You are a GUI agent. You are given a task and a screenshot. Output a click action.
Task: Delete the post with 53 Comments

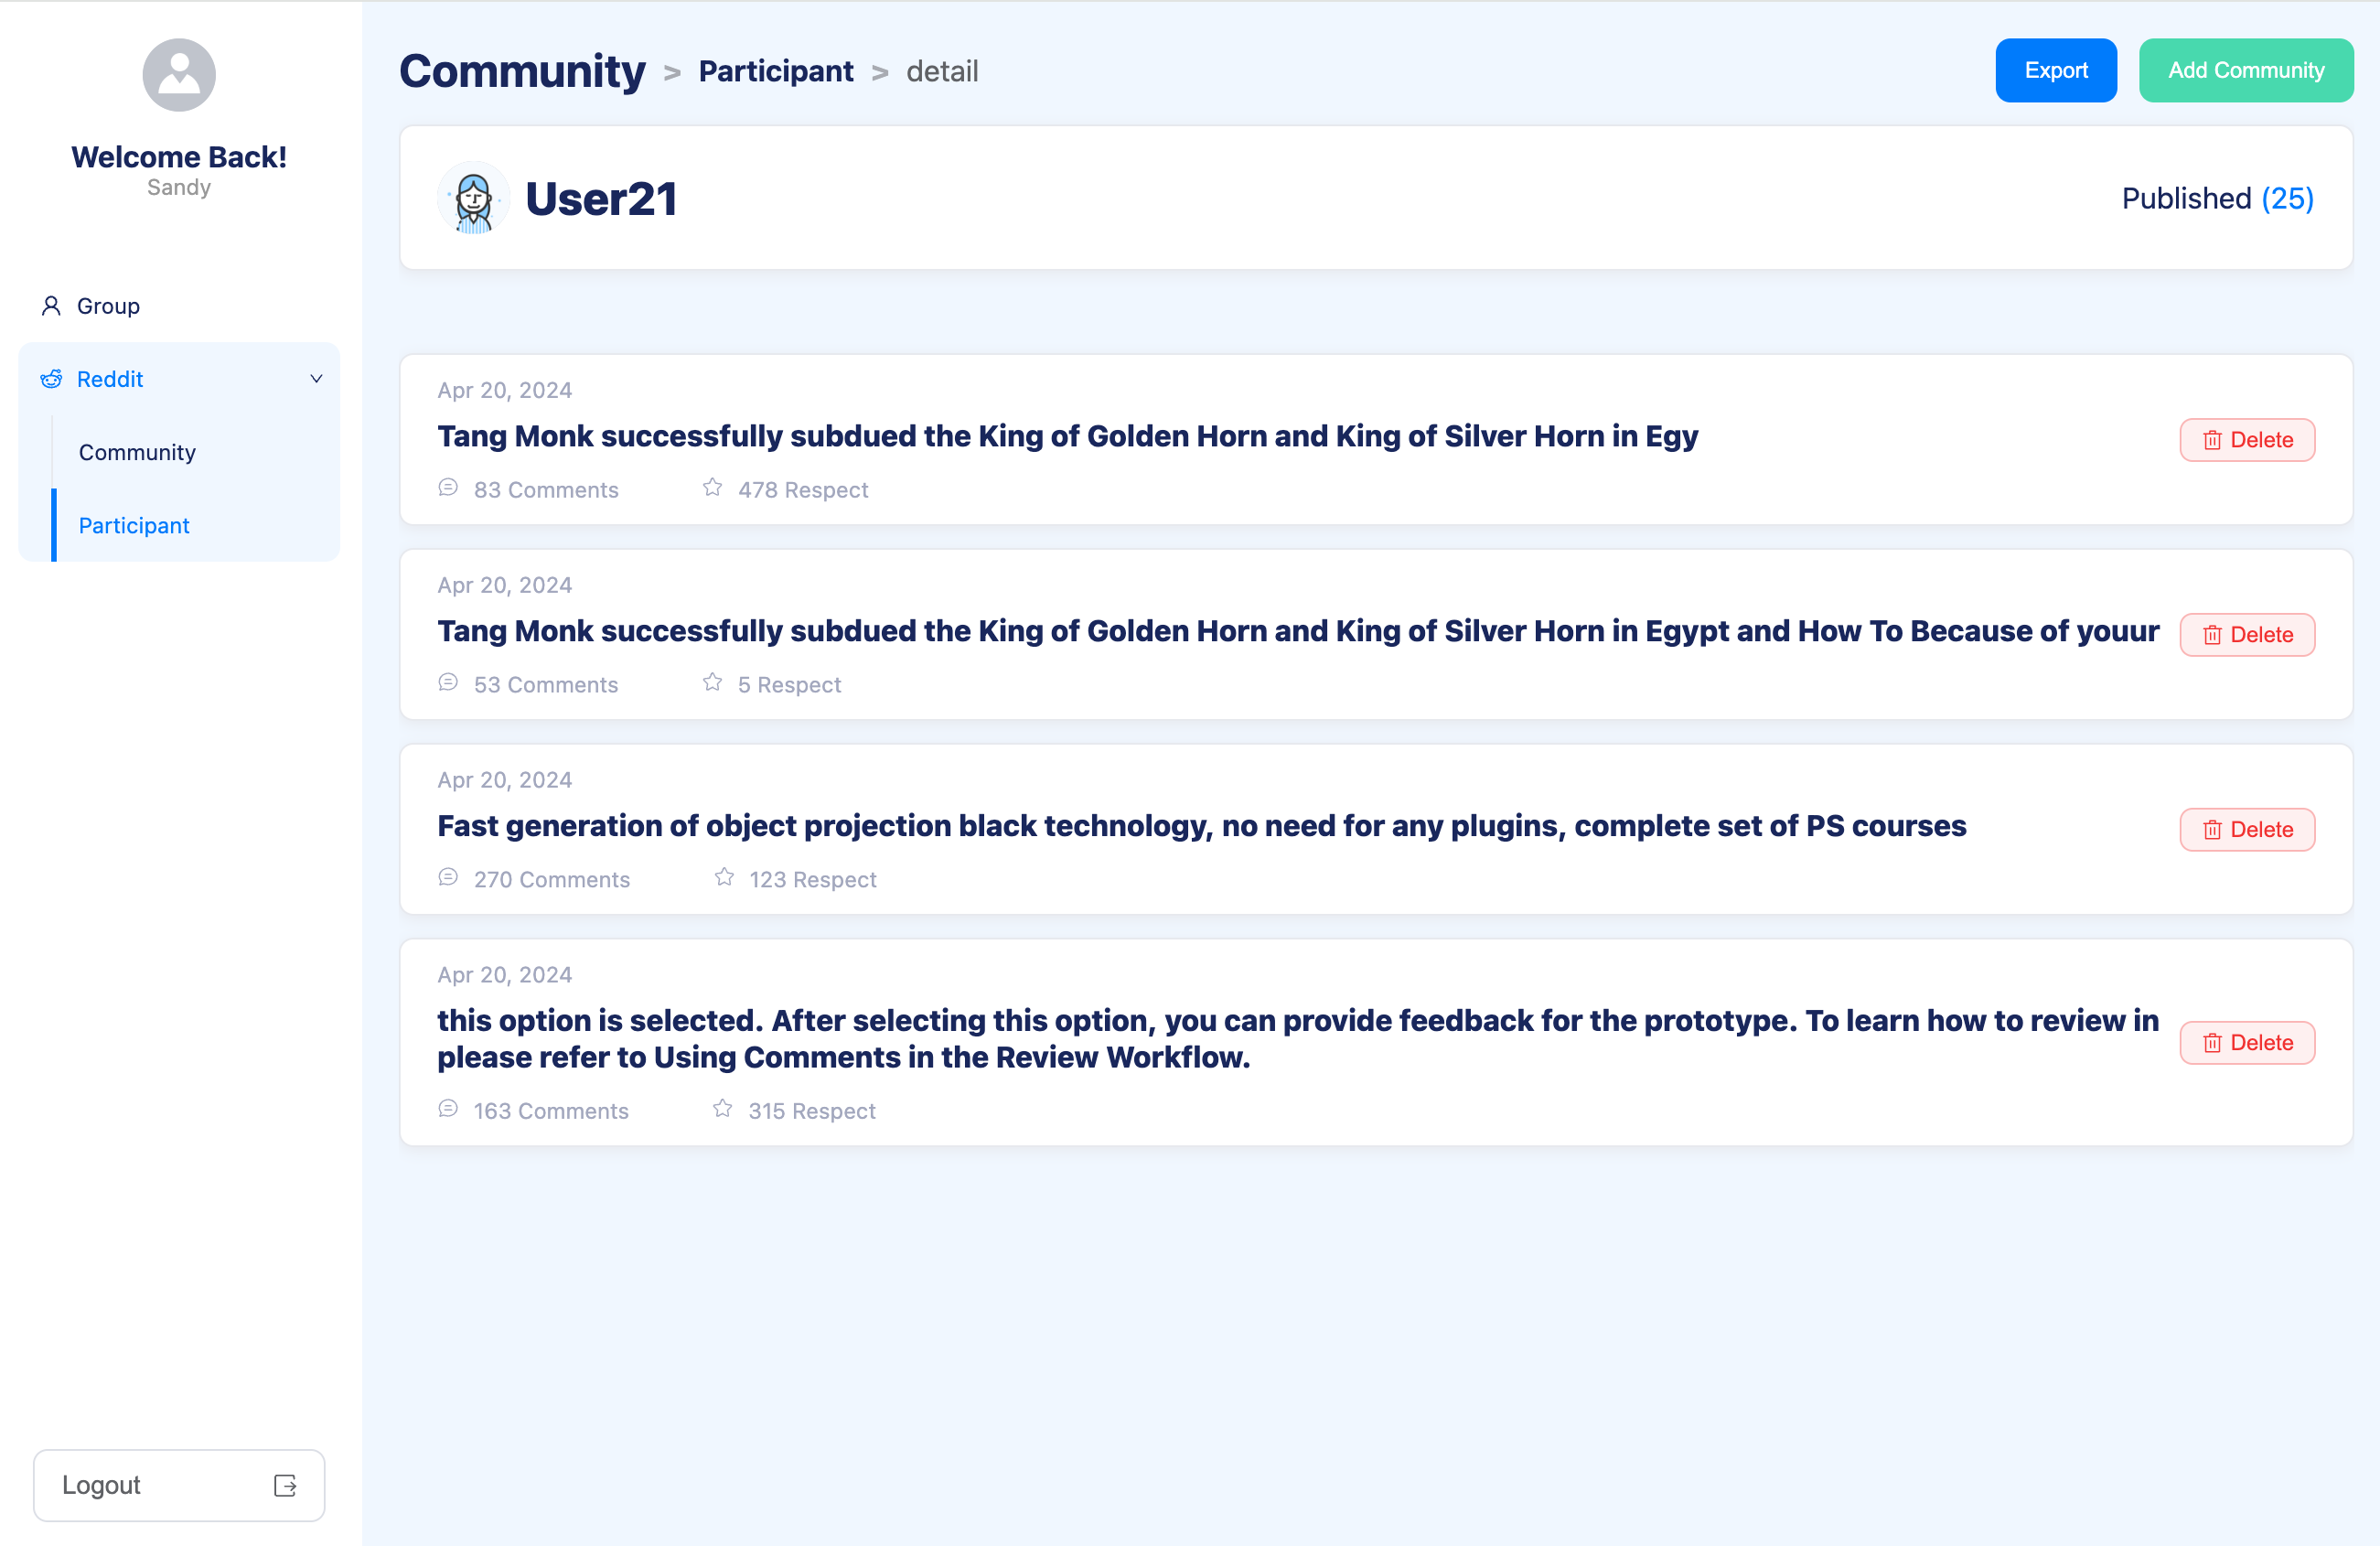click(2246, 634)
